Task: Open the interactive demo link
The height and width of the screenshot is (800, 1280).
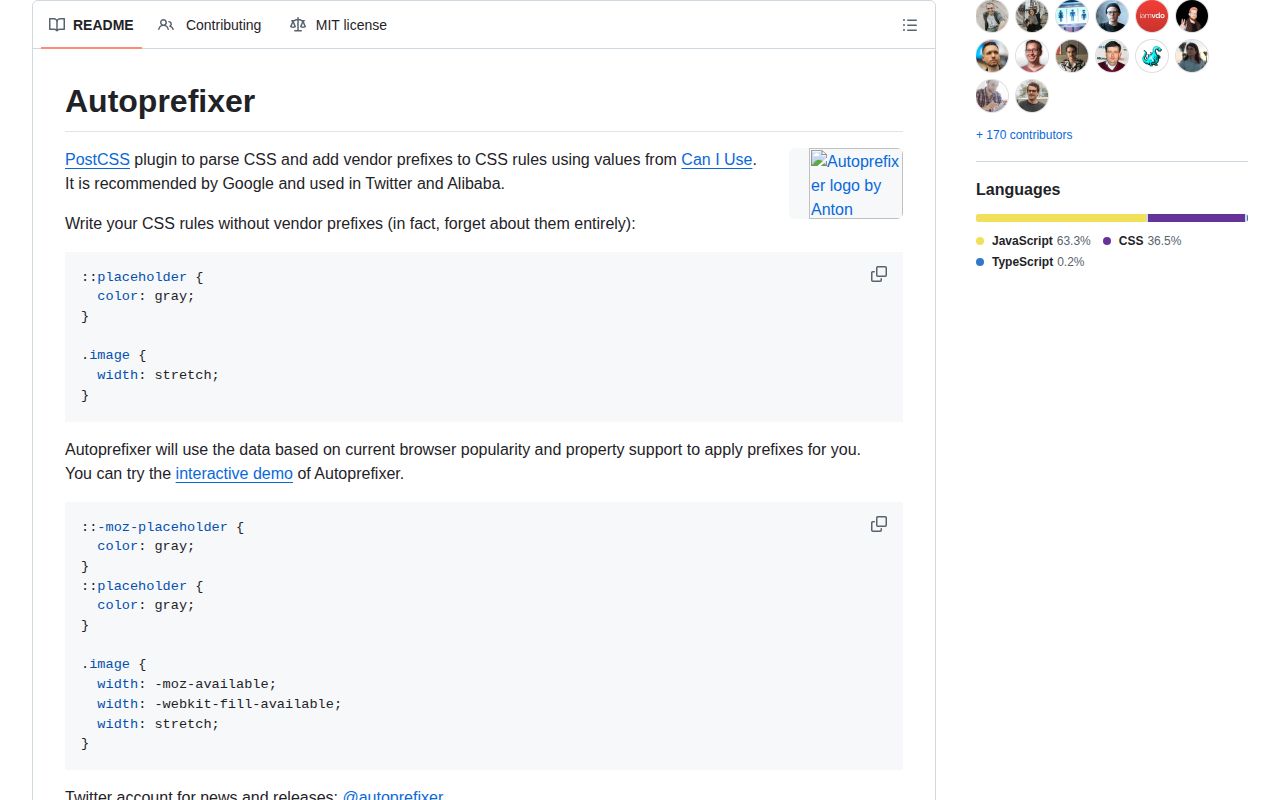Action: 234,474
